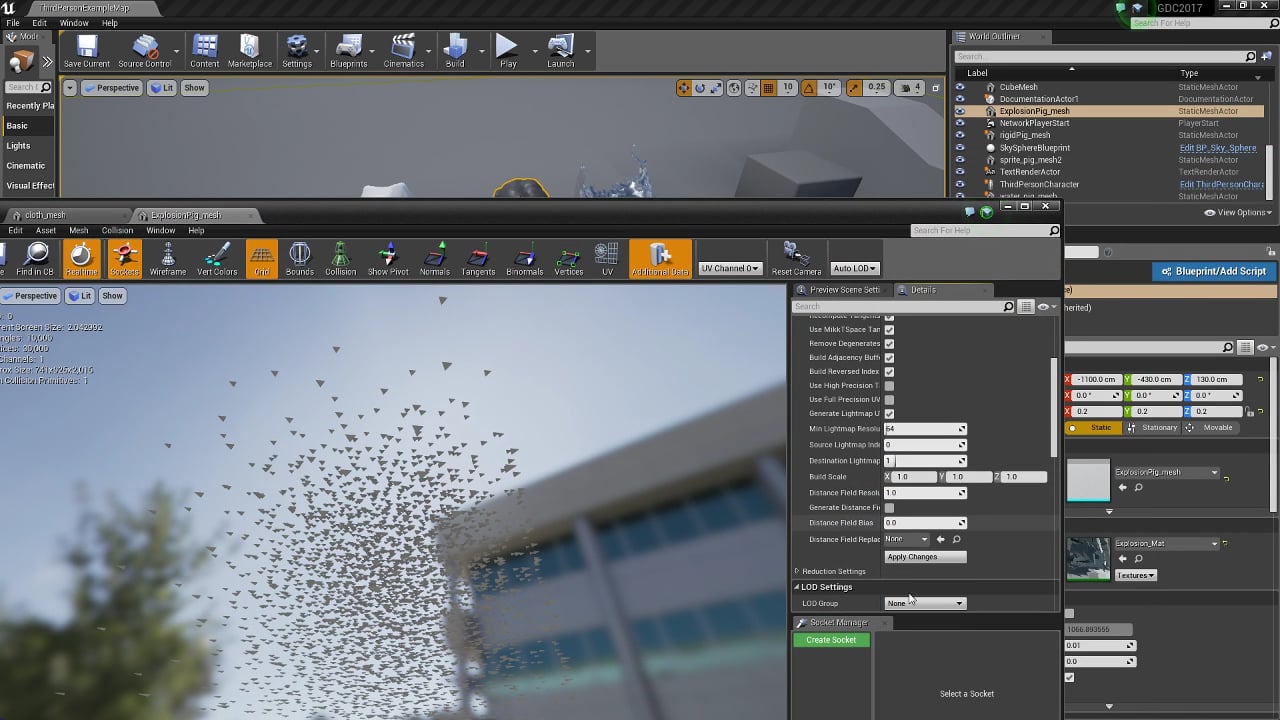Open LOD Group dropdown
The image size is (1280, 720).
point(925,603)
